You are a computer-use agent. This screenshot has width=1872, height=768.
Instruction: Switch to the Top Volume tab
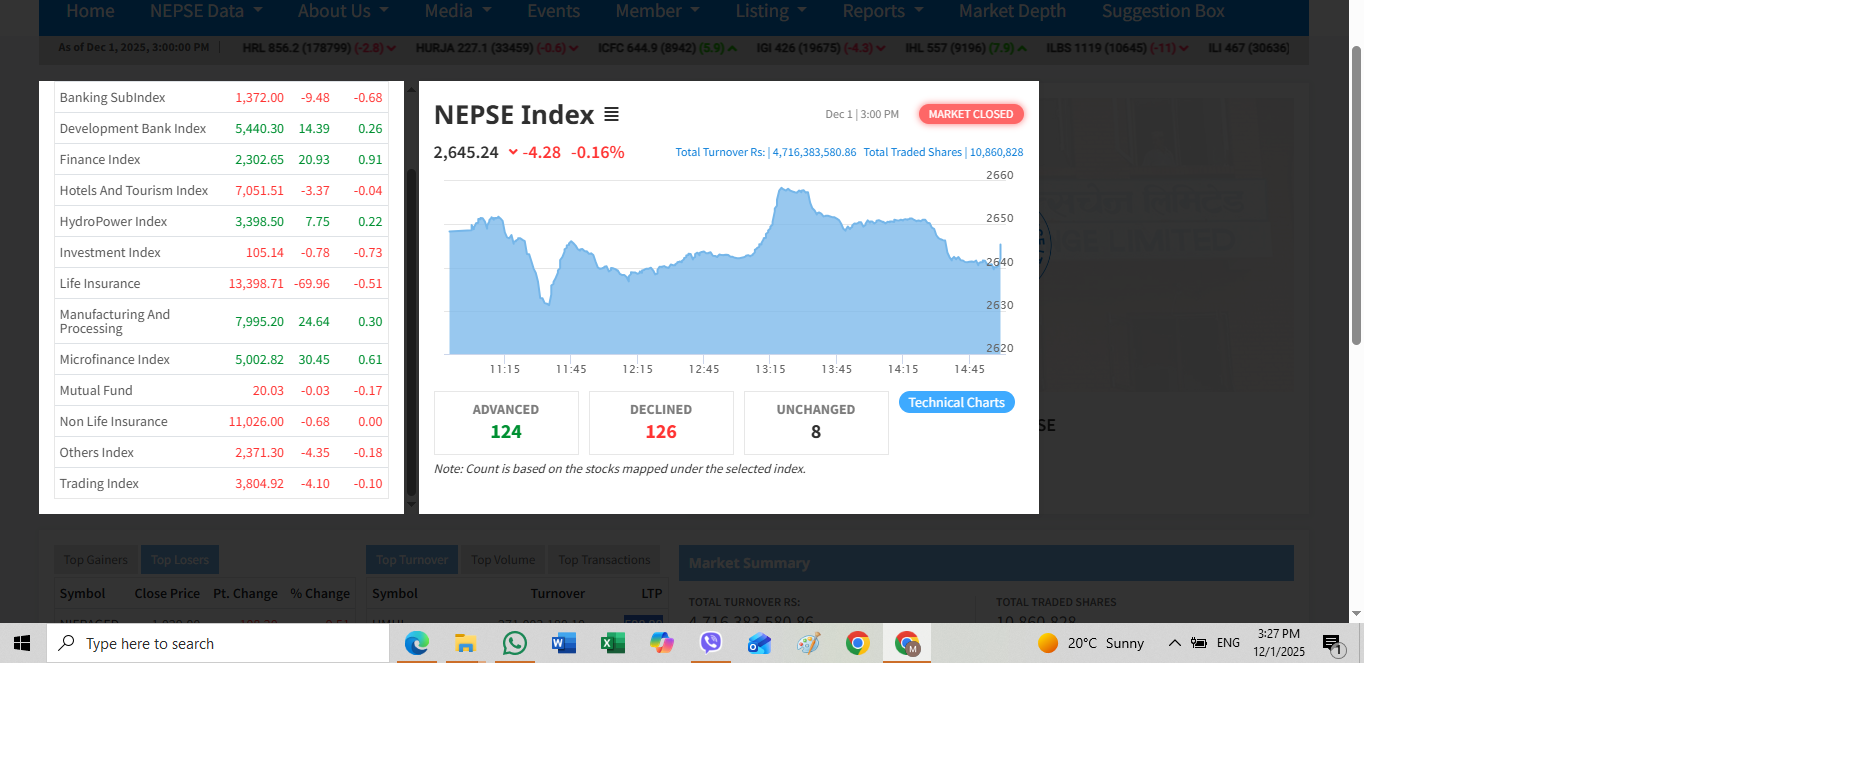[x=503, y=560]
